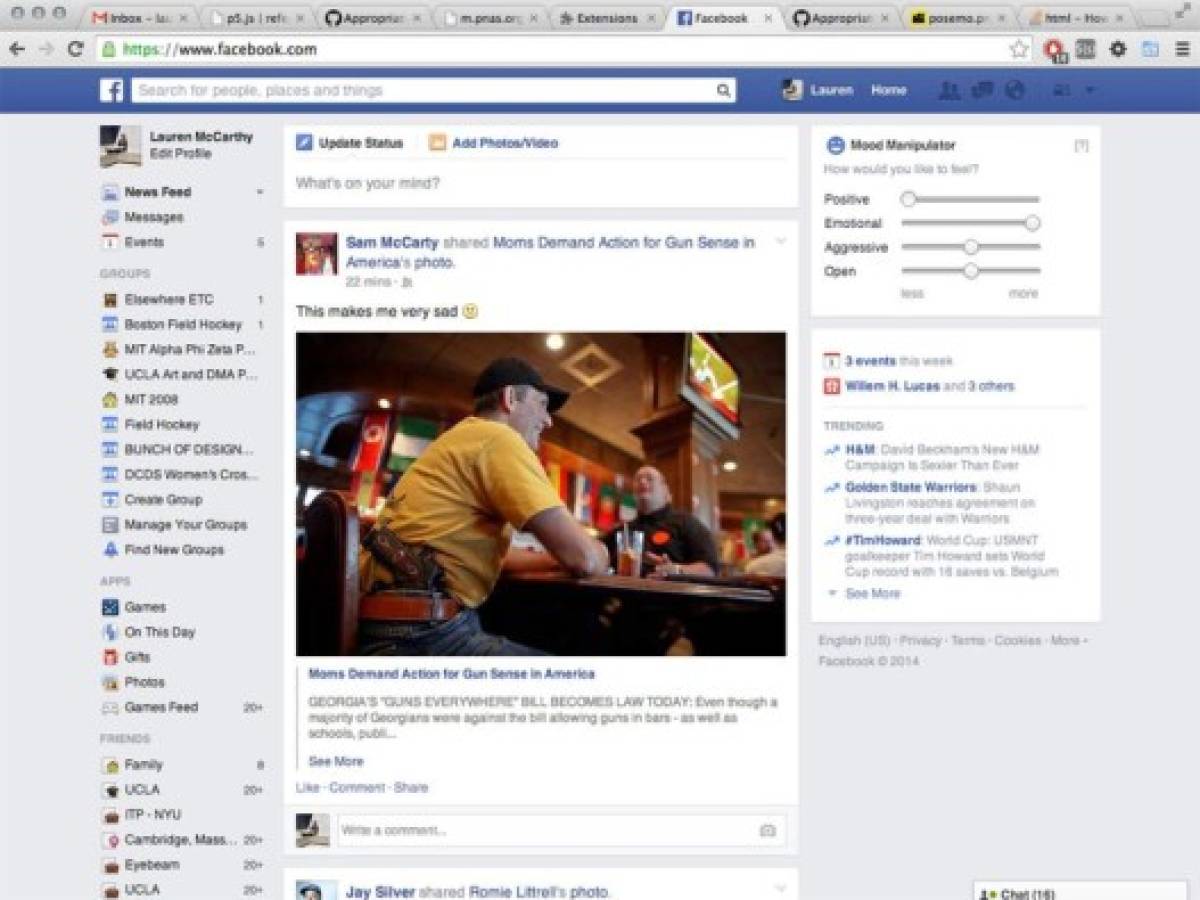Open Photos in sidebar

[144, 682]
